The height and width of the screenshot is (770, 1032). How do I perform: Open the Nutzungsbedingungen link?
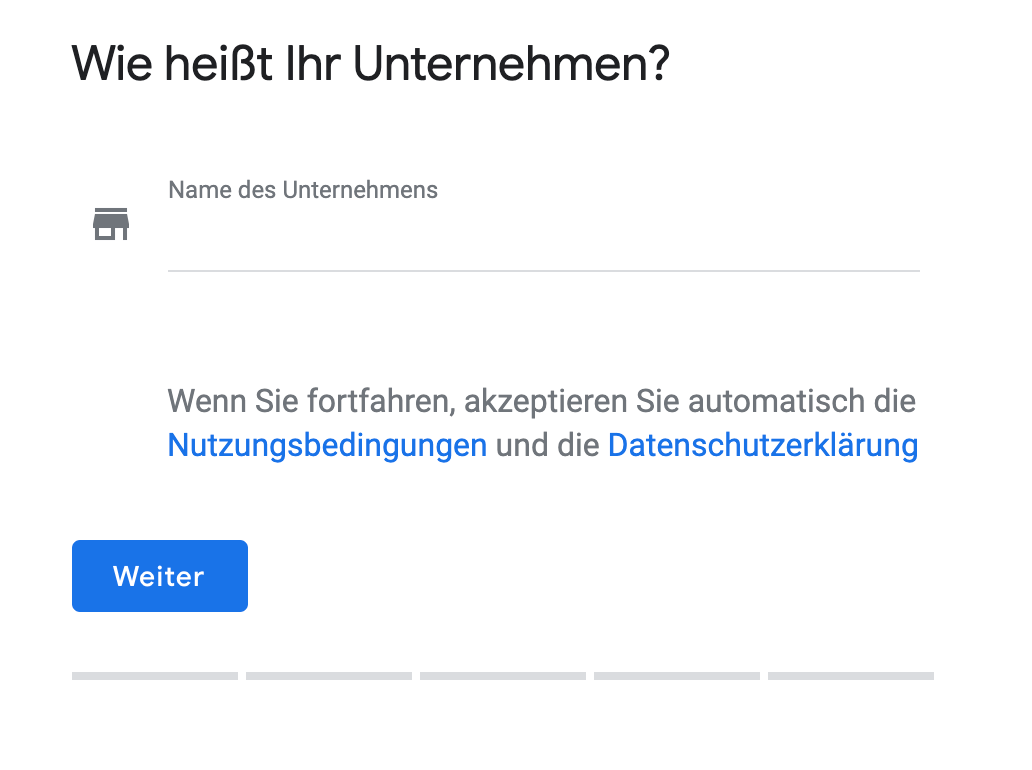(x=326, y=445)
